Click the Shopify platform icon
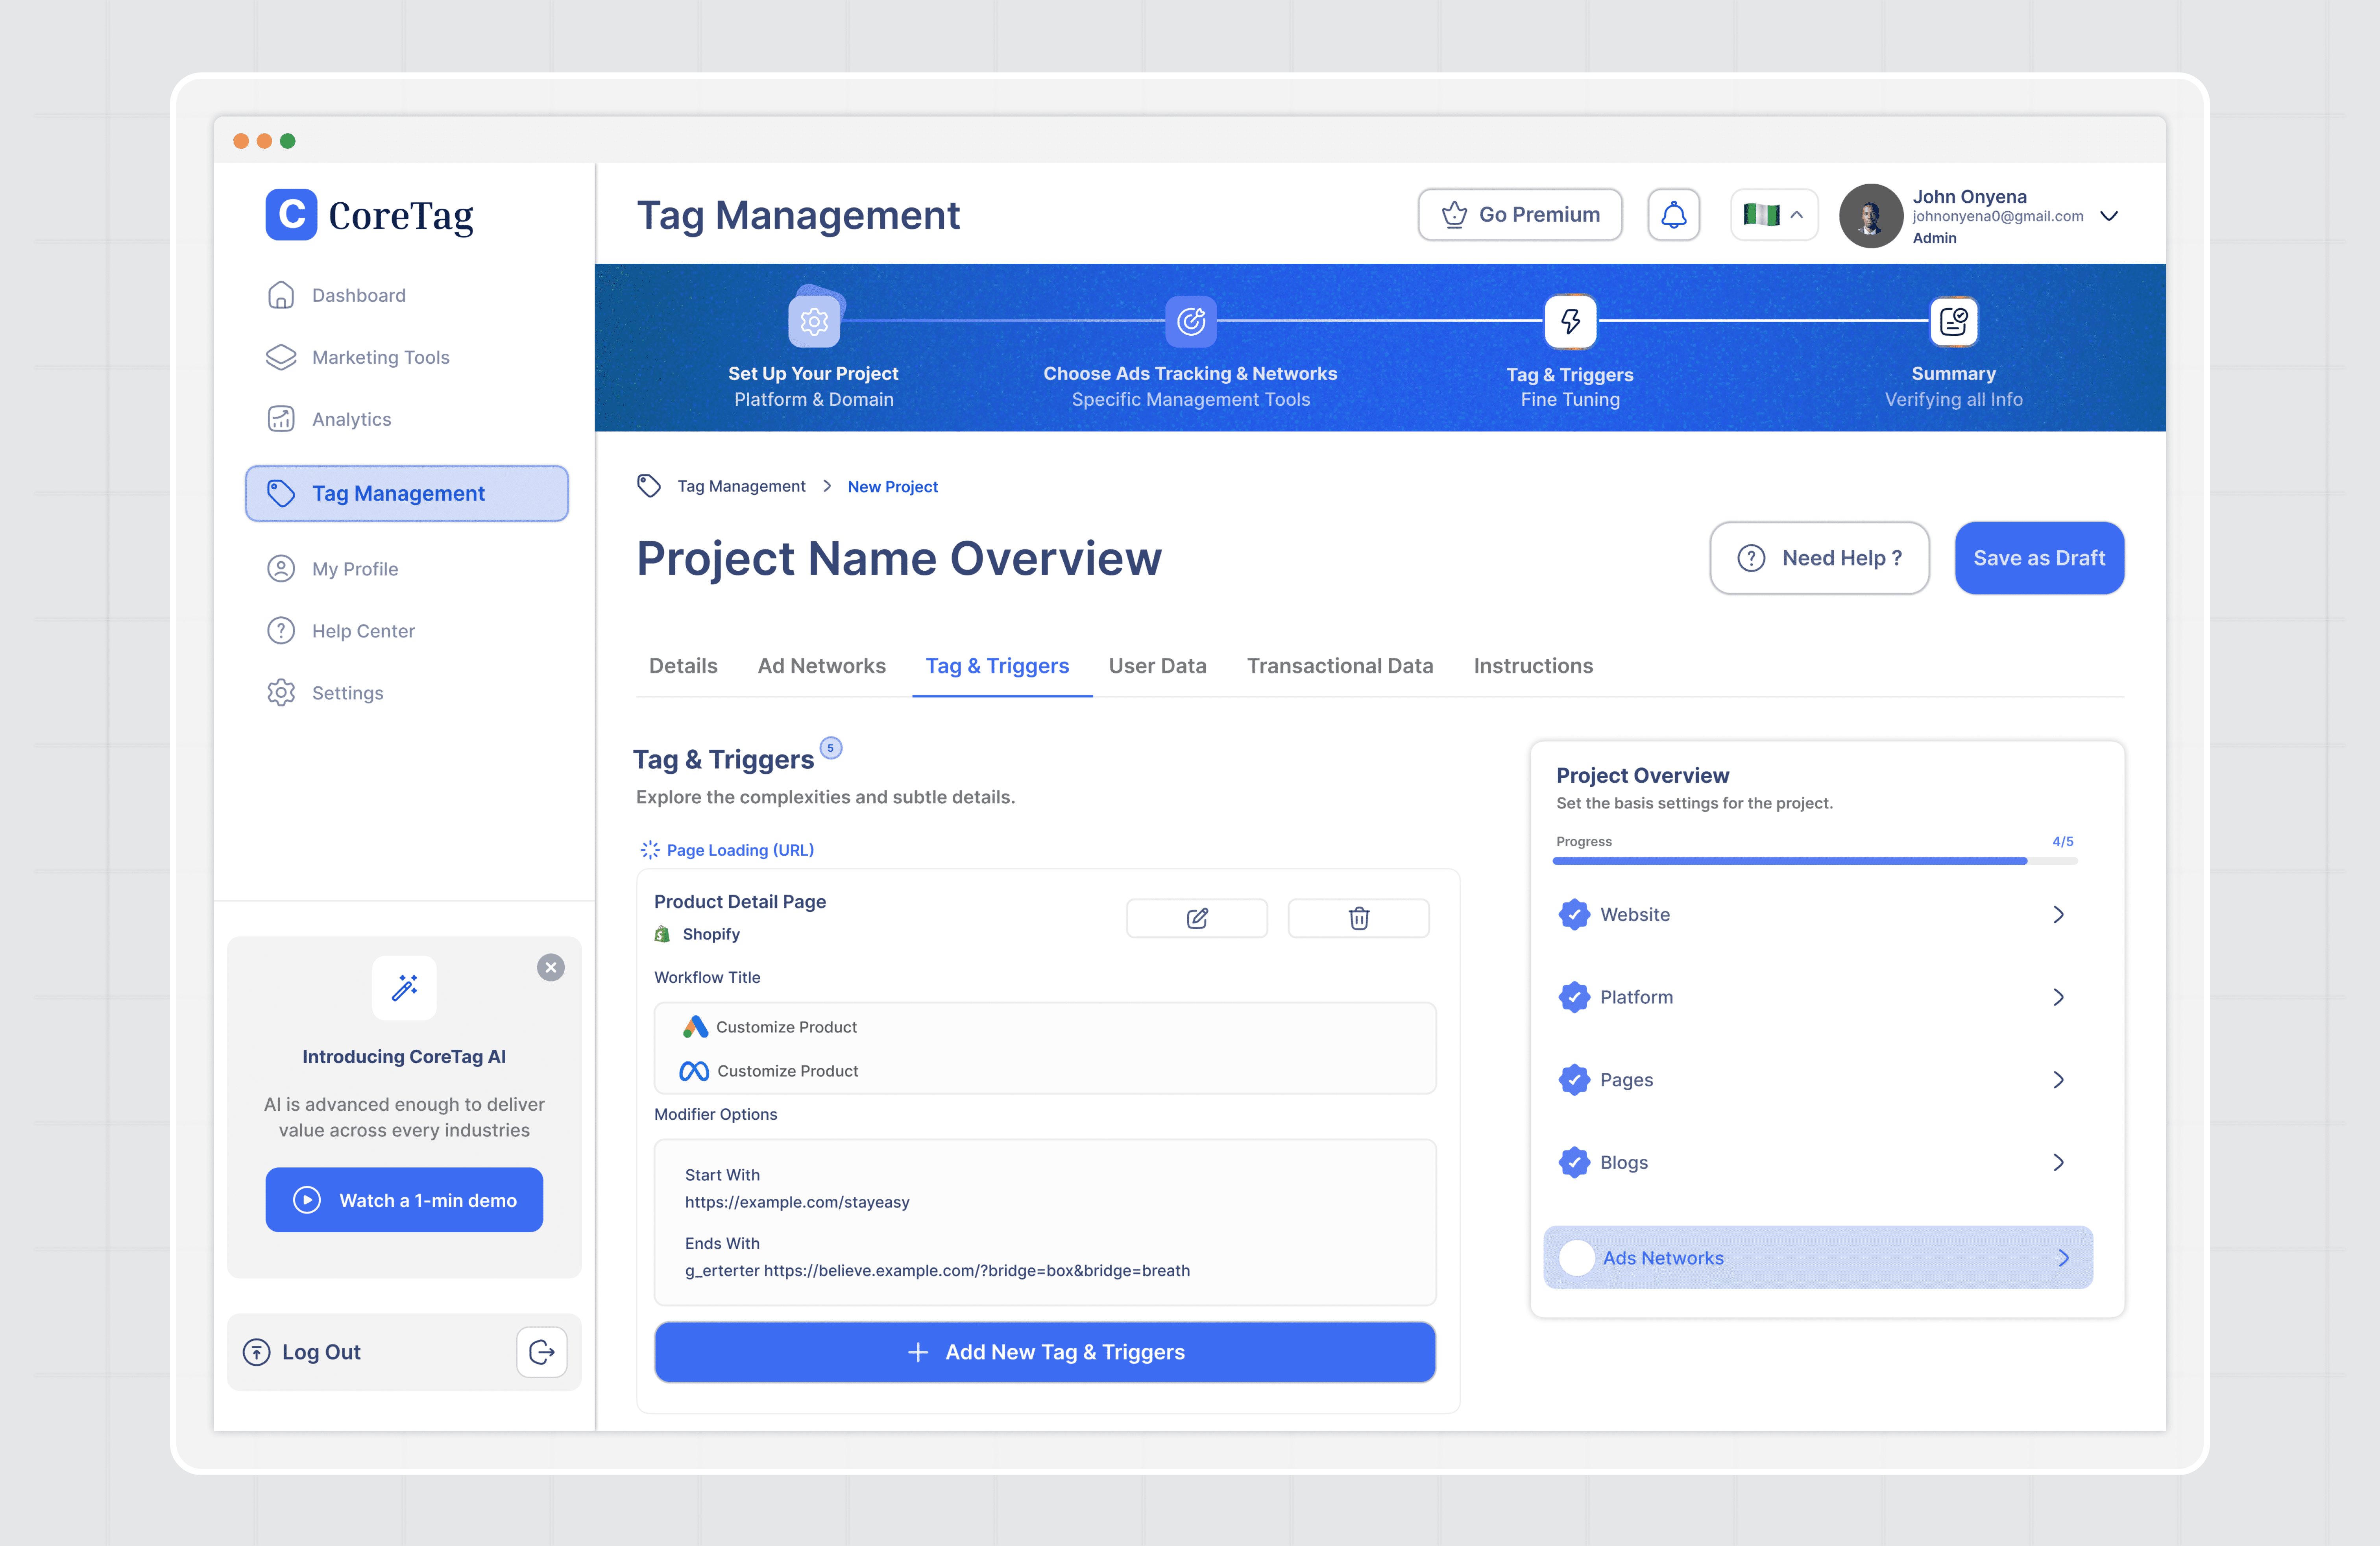Screen dimensions: 2380x1546 662,934
